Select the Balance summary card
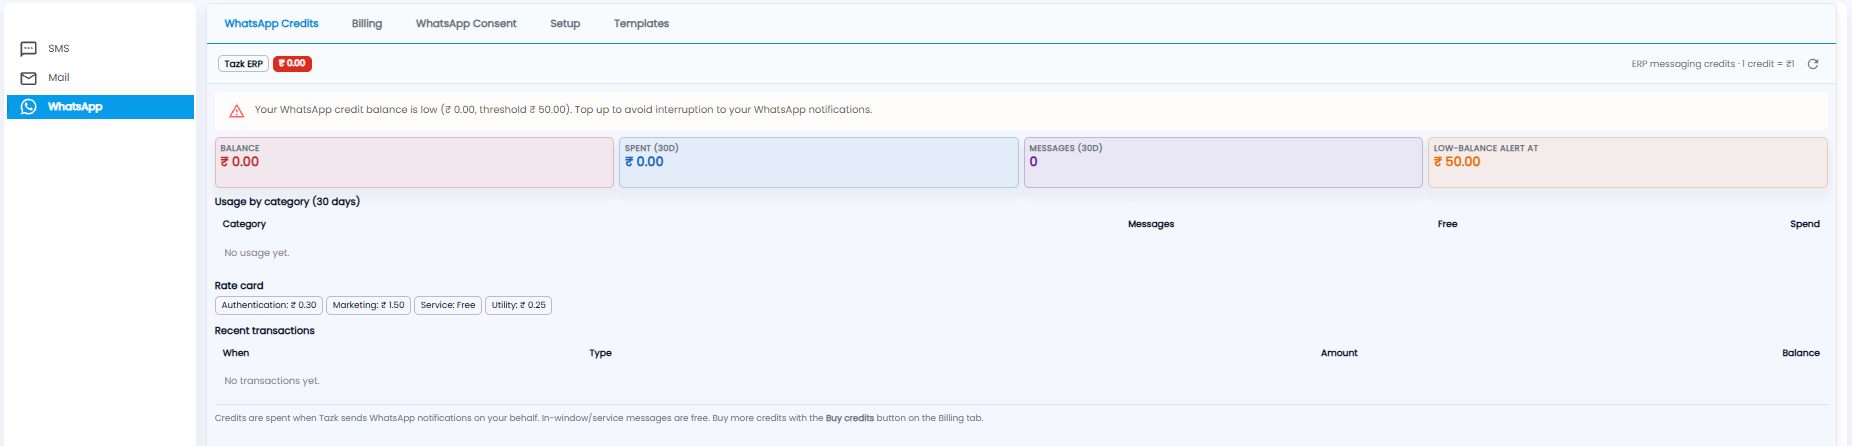1852x446 pixels. coord(414,162)
